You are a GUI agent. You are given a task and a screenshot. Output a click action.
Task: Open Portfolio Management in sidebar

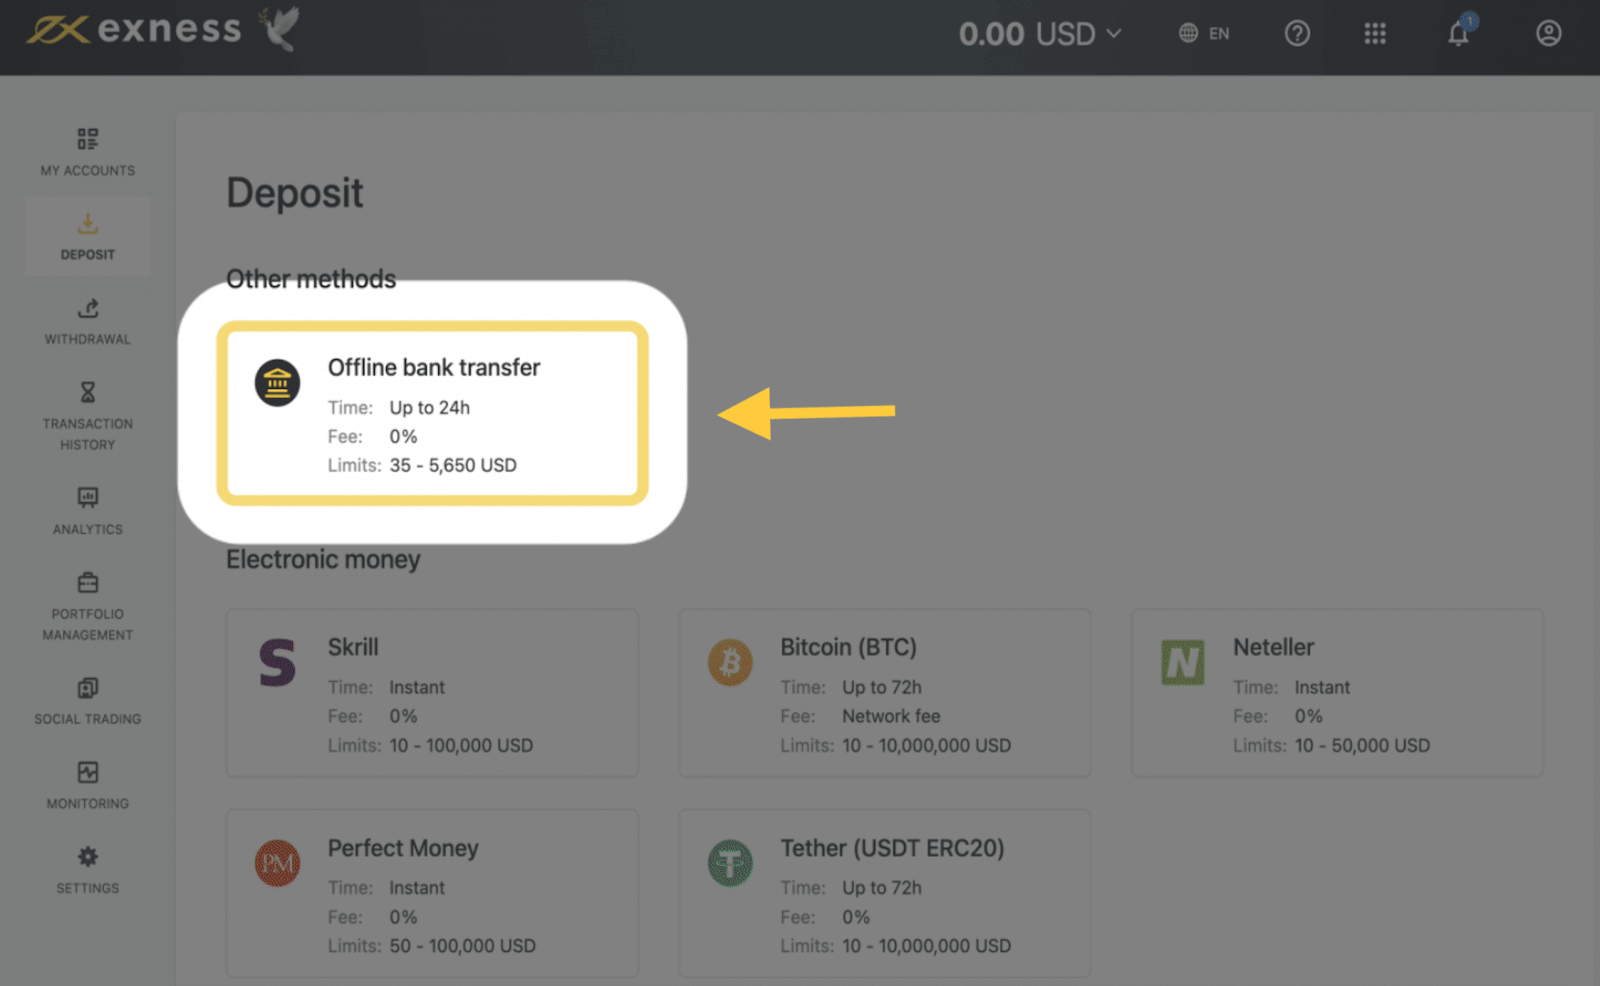(88, 606)
